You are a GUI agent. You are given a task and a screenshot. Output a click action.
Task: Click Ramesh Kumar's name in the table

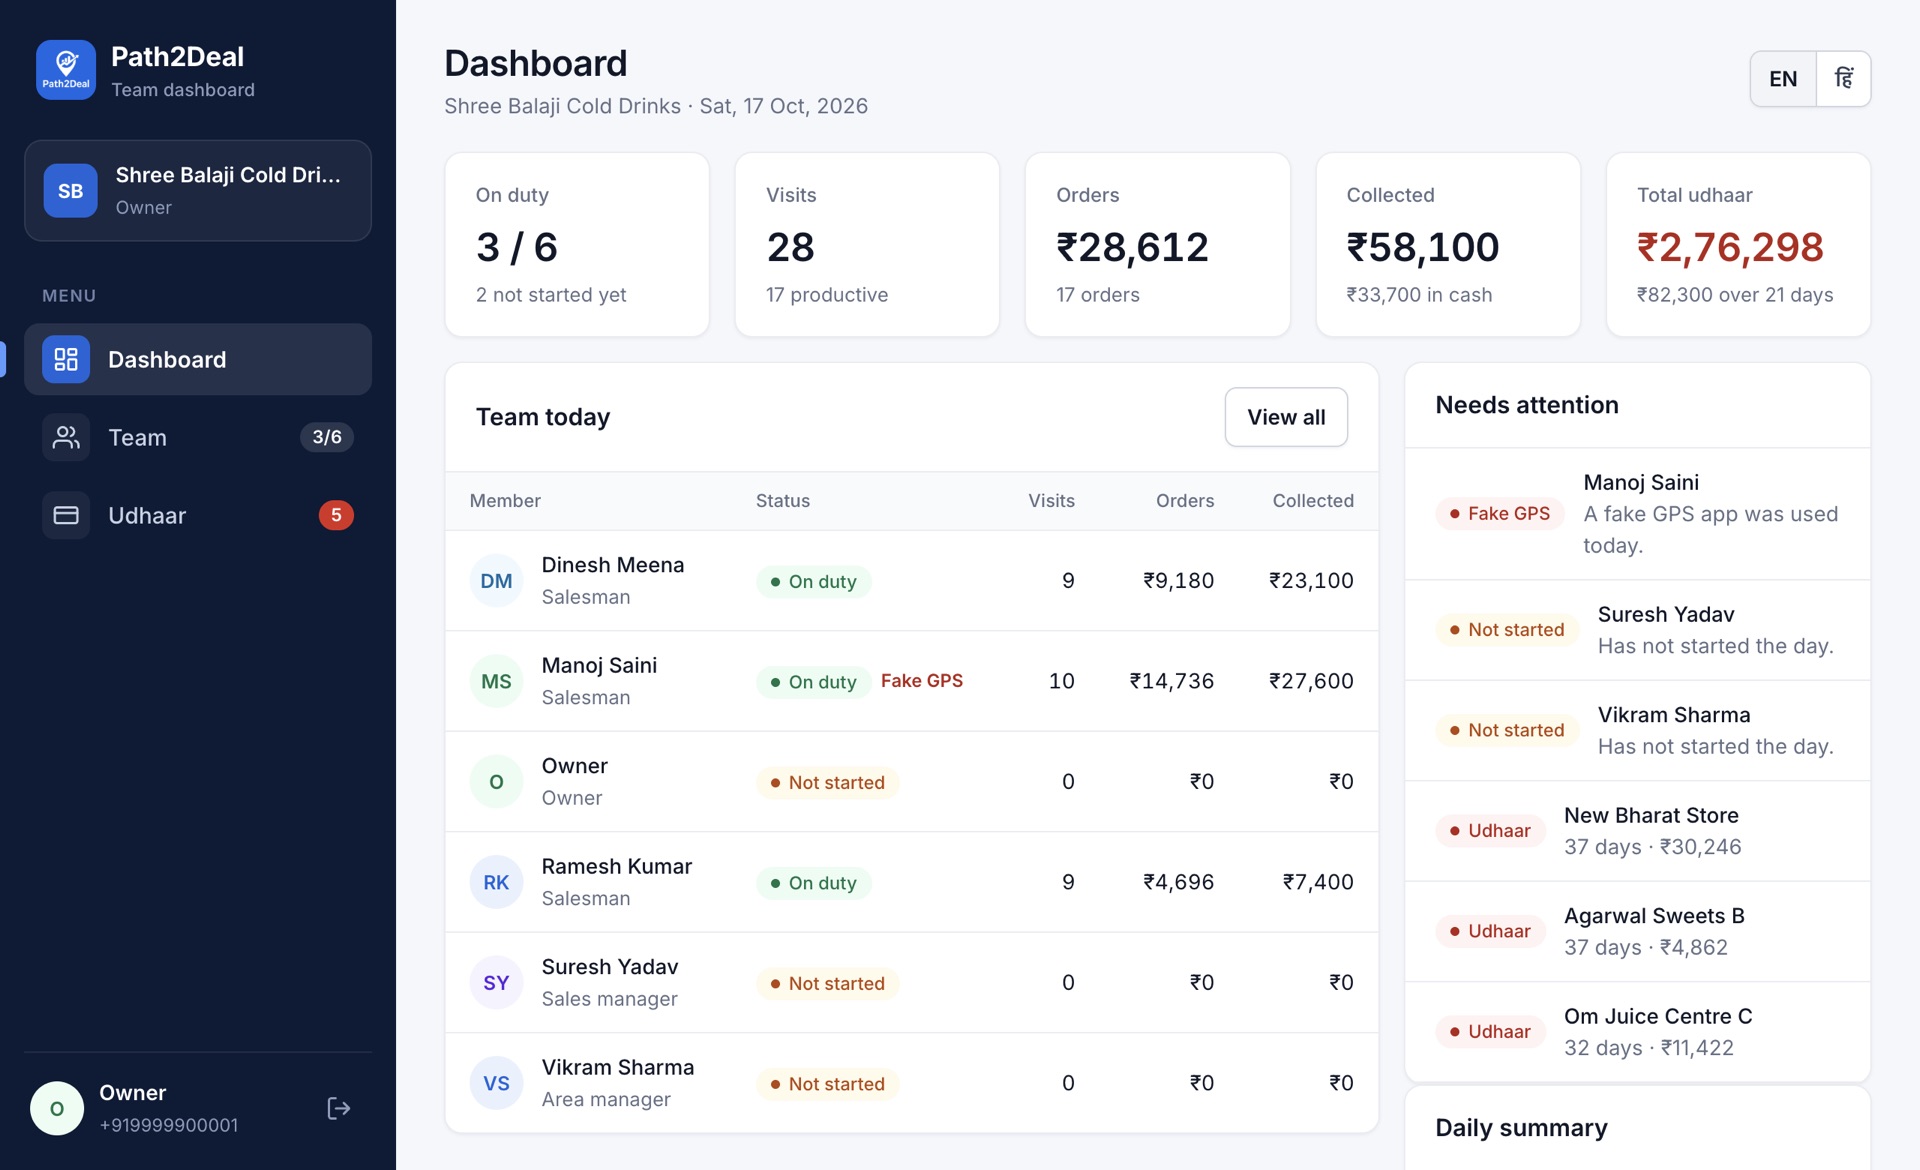616,866
